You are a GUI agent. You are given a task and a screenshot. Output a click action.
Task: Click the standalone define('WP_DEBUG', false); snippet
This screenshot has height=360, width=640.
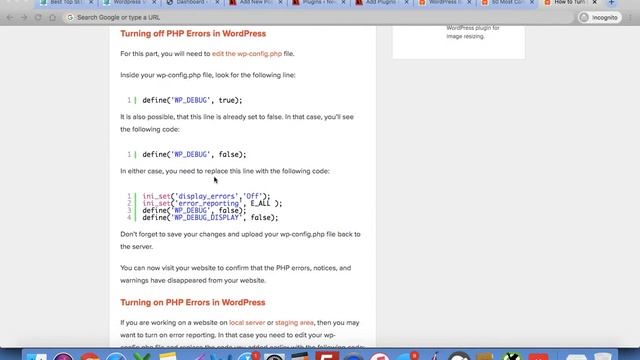point(194,154)
